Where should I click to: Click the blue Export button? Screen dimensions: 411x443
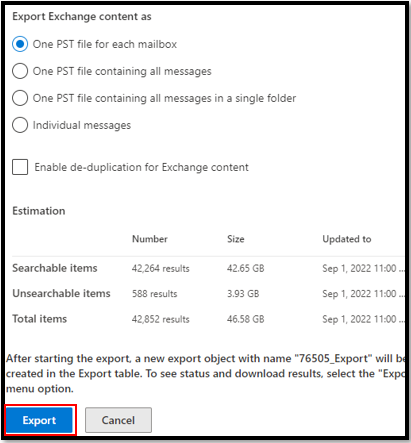[x=39, y=420]
